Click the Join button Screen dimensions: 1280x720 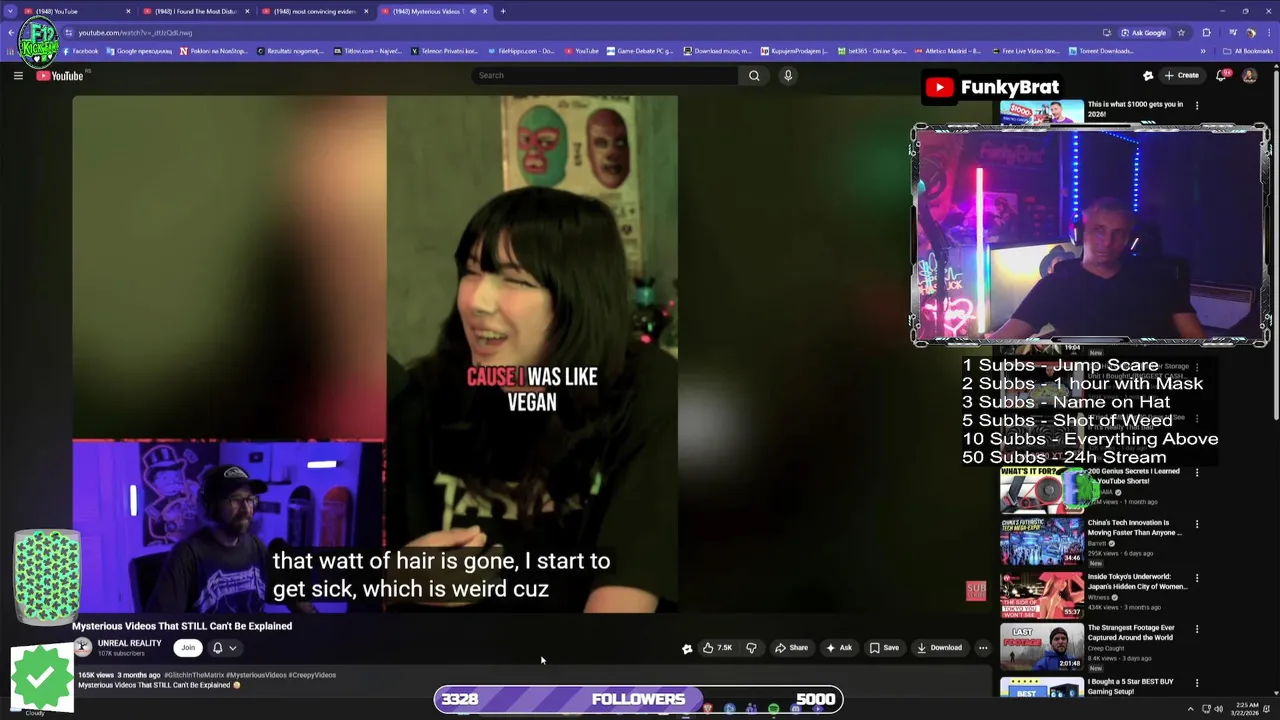click(x=188, y=647)
